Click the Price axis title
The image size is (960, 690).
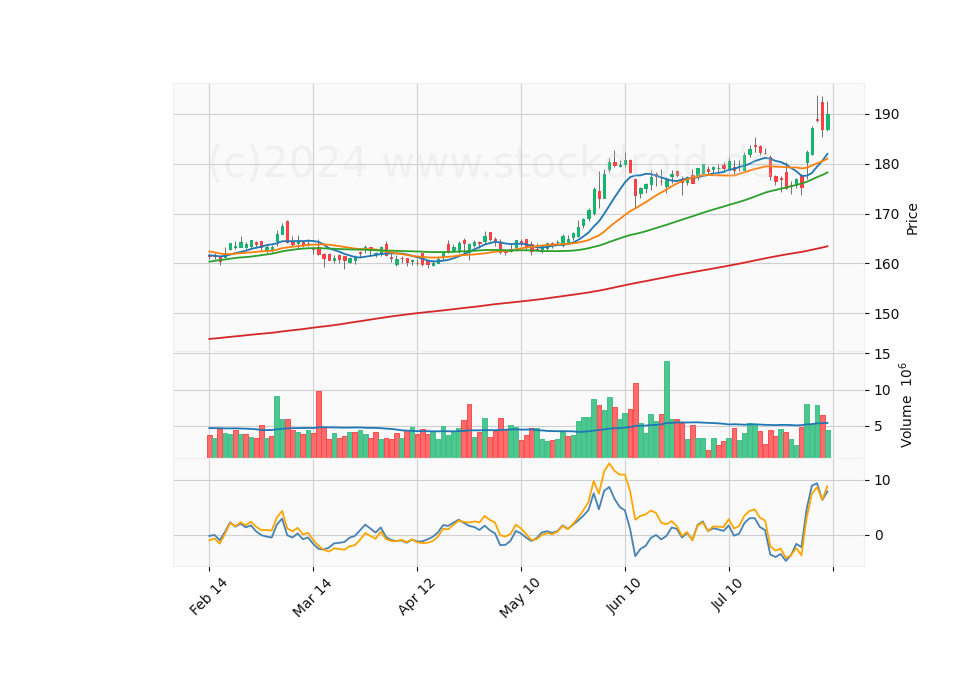pyautogui.click(x=912, y=219)
